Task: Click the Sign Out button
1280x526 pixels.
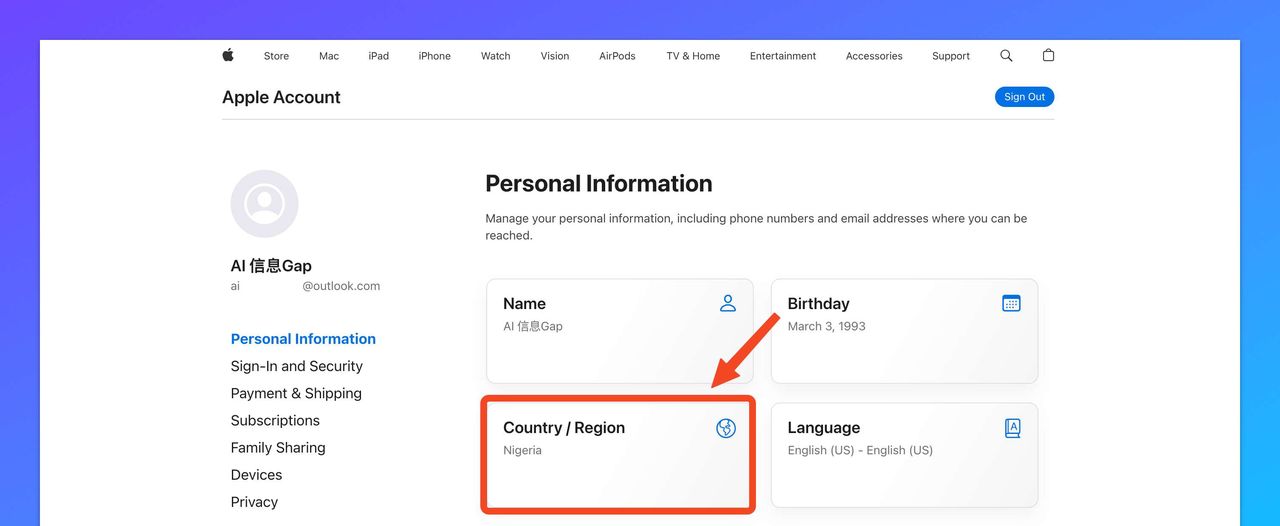Action: 1024,97
